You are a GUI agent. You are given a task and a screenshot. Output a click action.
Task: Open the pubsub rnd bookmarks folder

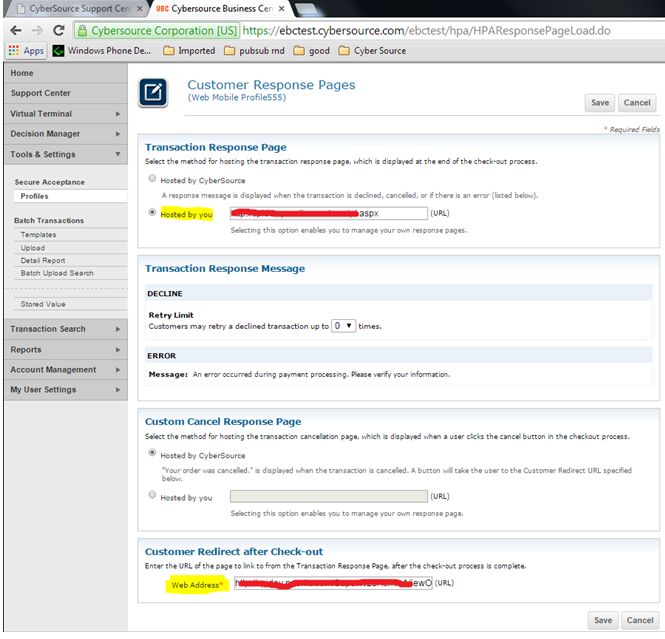point(254,51)
